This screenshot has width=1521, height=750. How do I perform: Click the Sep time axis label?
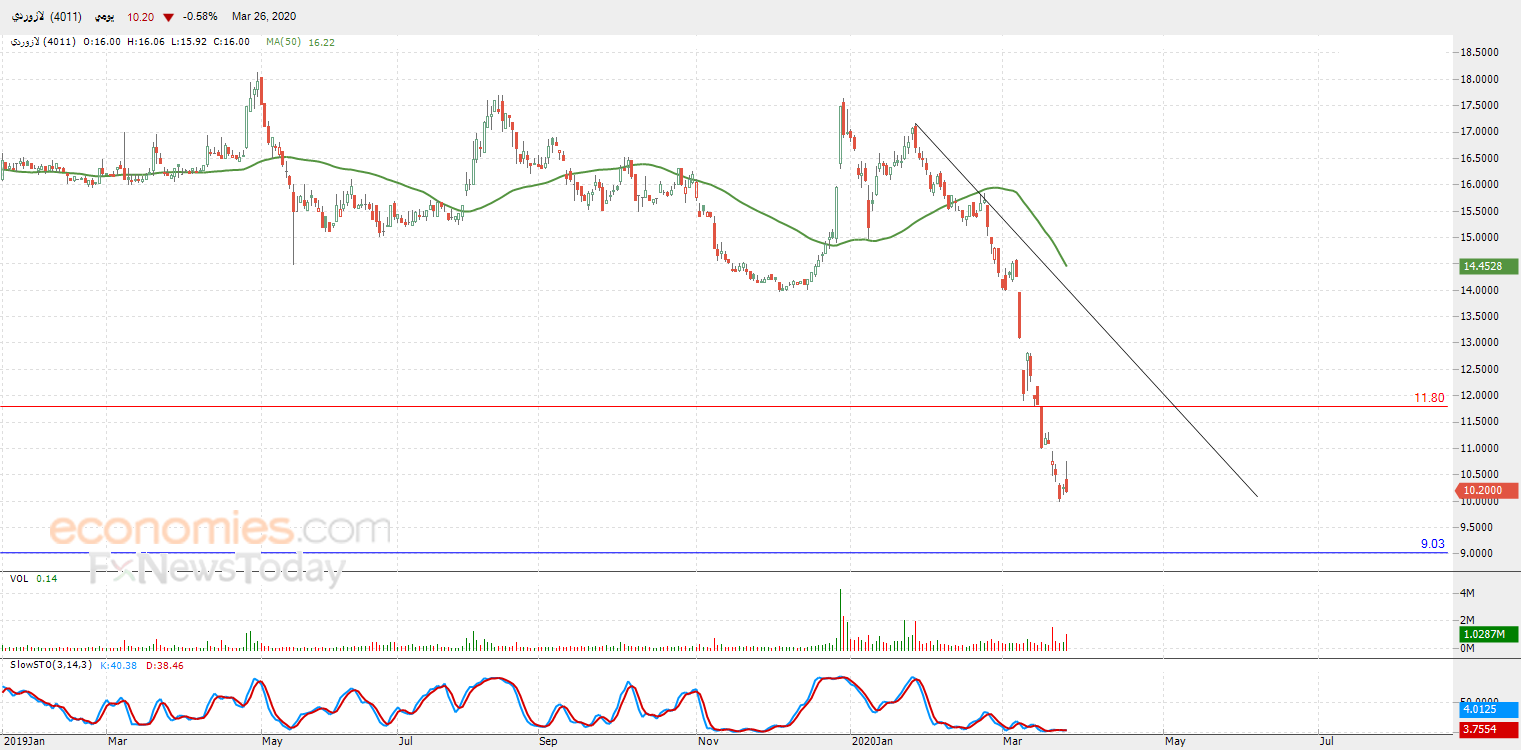548,741
